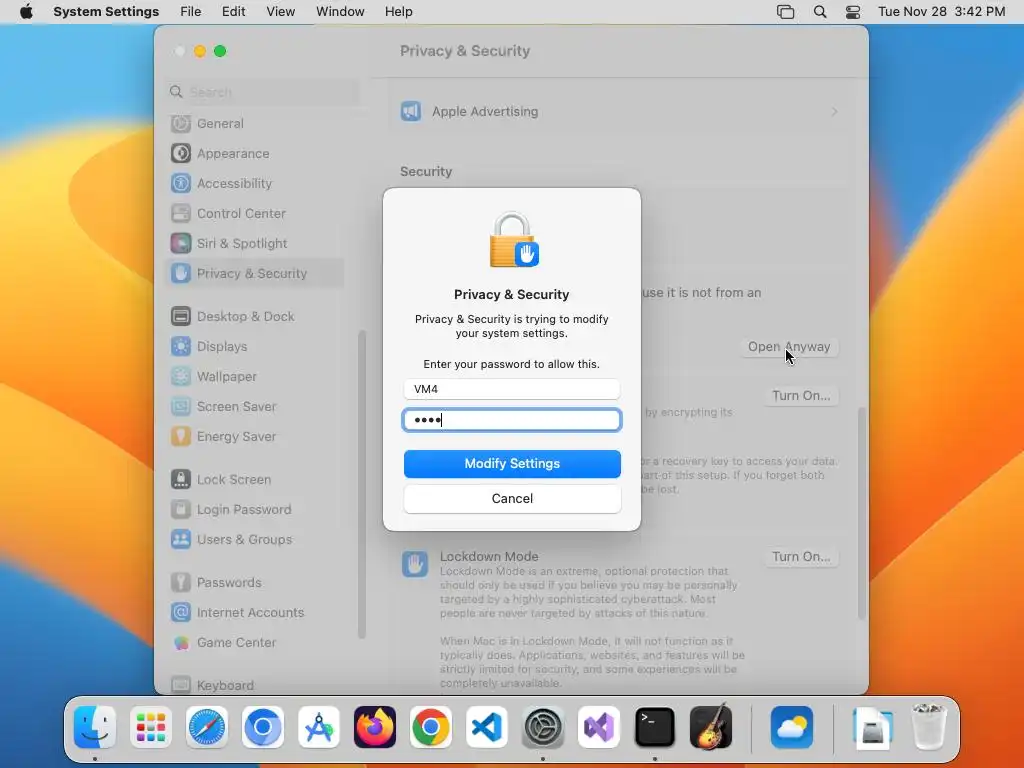Select Lock Screen in the sidebar
This screenshot has width=1024, height=768.
pos(256,480)
